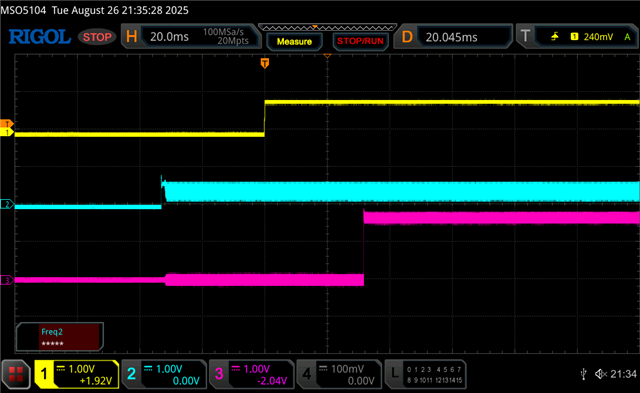The width and height of the screenshot is (640, 393).
Task: Click the digital channels 0-15 indicator
Action: [x=435, y=375]
